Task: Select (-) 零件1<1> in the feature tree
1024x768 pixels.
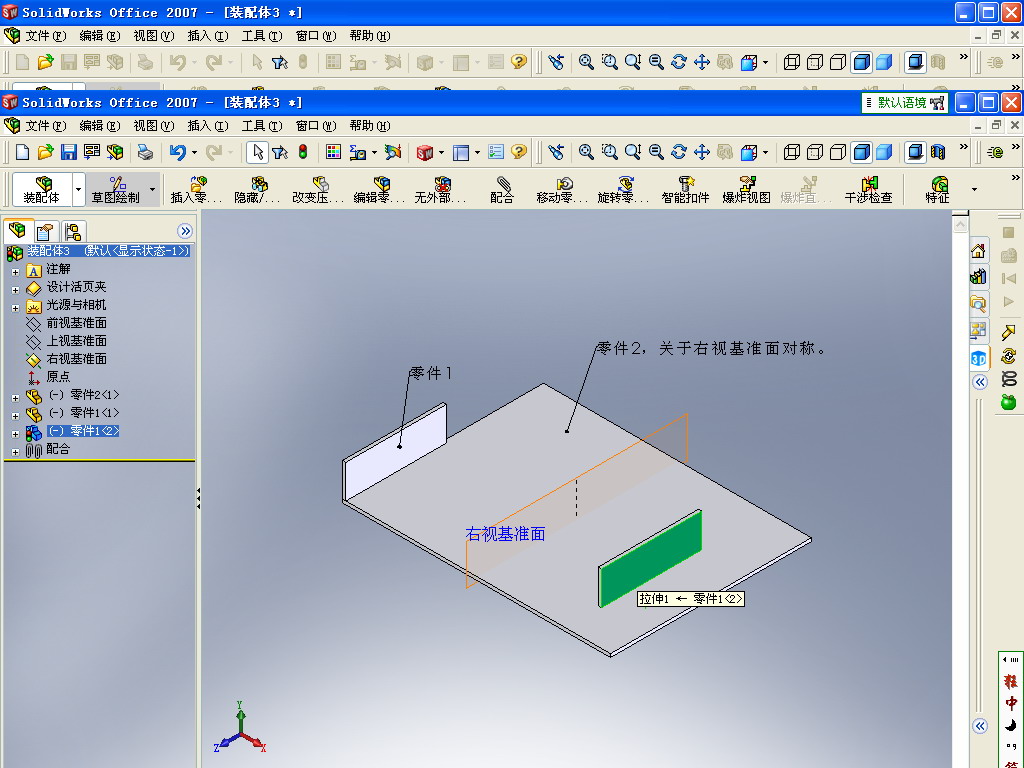Action: pyautogui.click(x=84, y=413)
